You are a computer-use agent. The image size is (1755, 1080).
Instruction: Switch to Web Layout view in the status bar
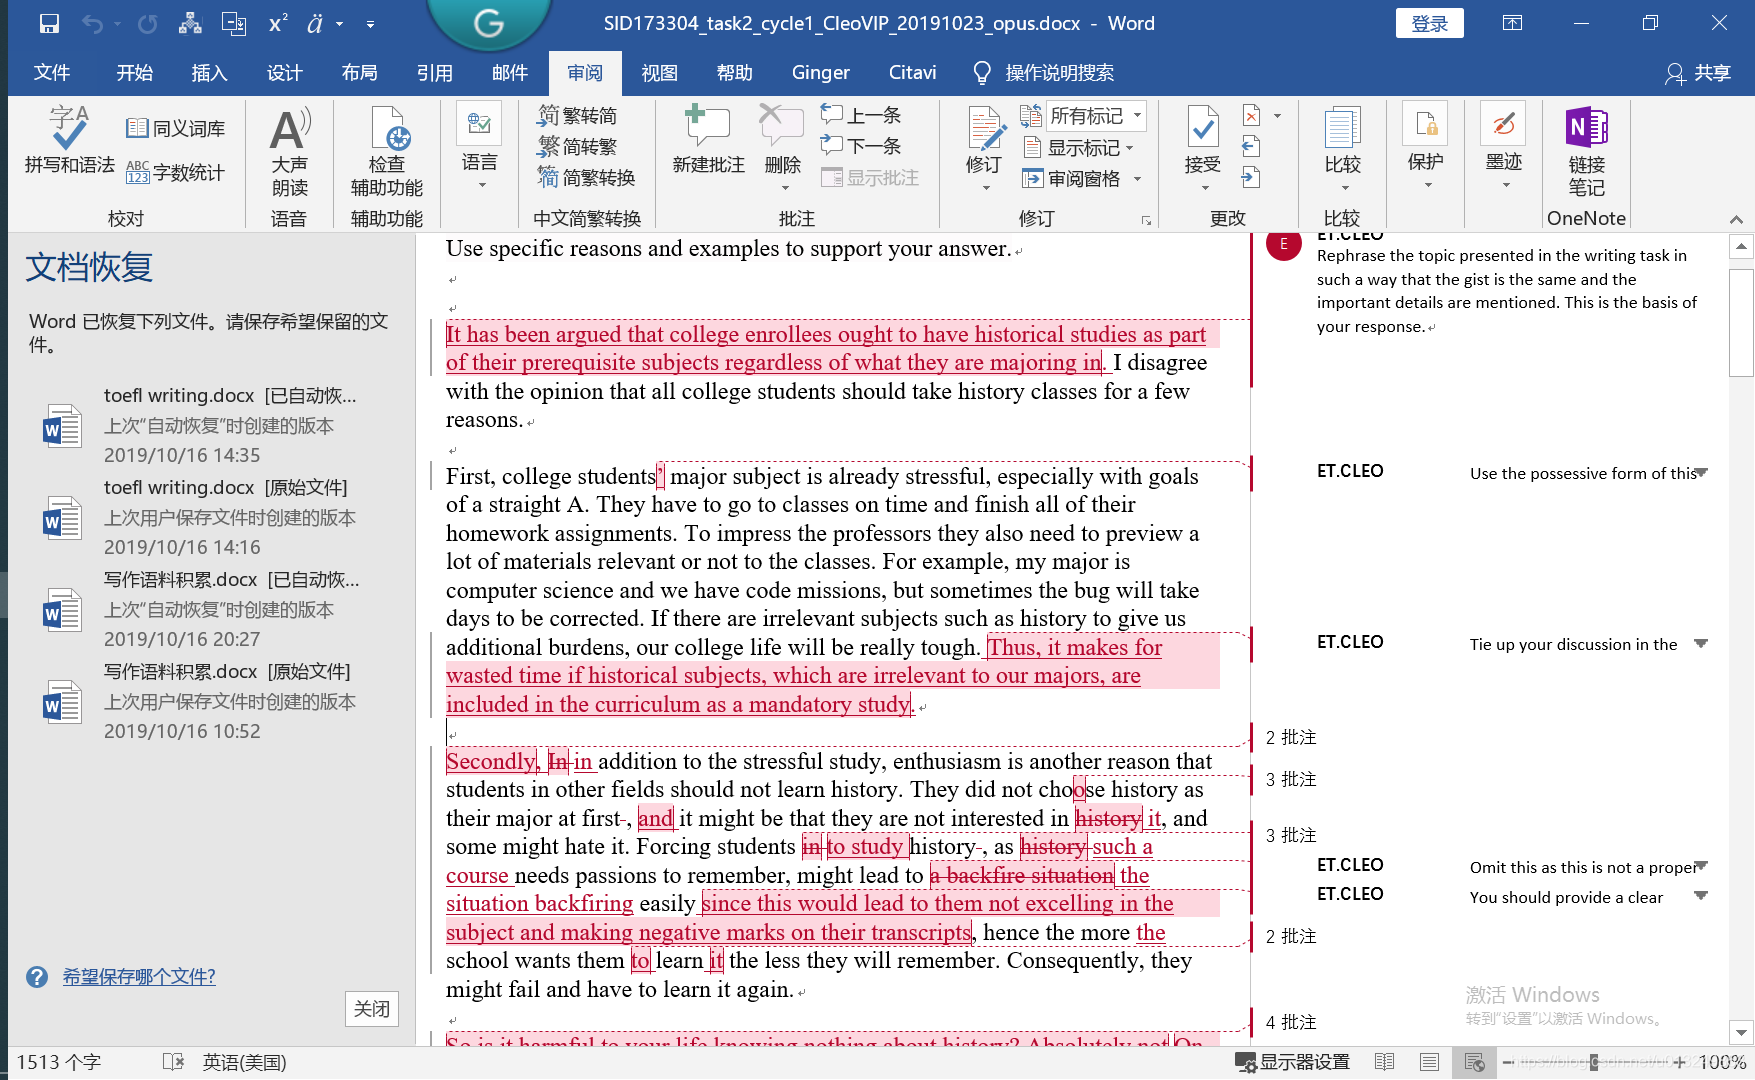tap(1474, 1062)
